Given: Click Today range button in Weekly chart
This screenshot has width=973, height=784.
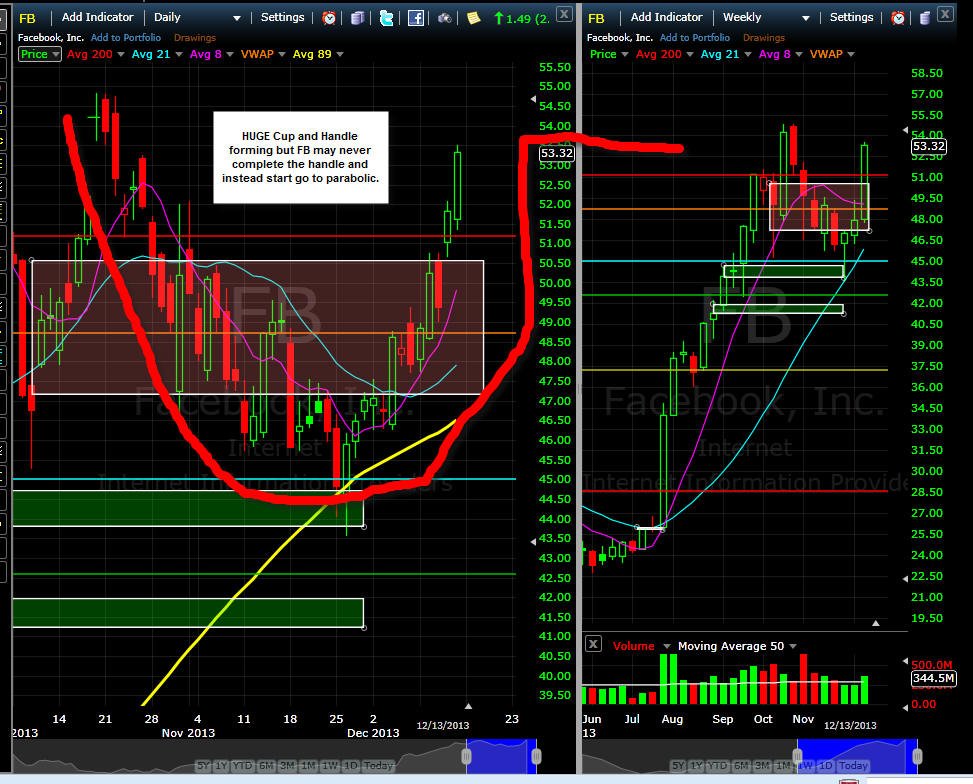Looking at the screenshot, I should (853, 765).
